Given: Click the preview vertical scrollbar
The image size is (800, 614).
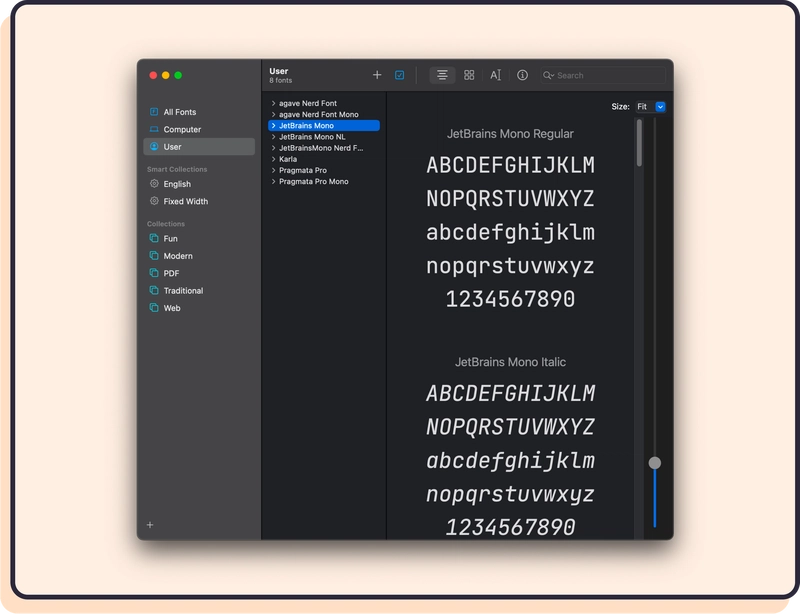Looking at the screenshot, I should click(x=639, y=143).
